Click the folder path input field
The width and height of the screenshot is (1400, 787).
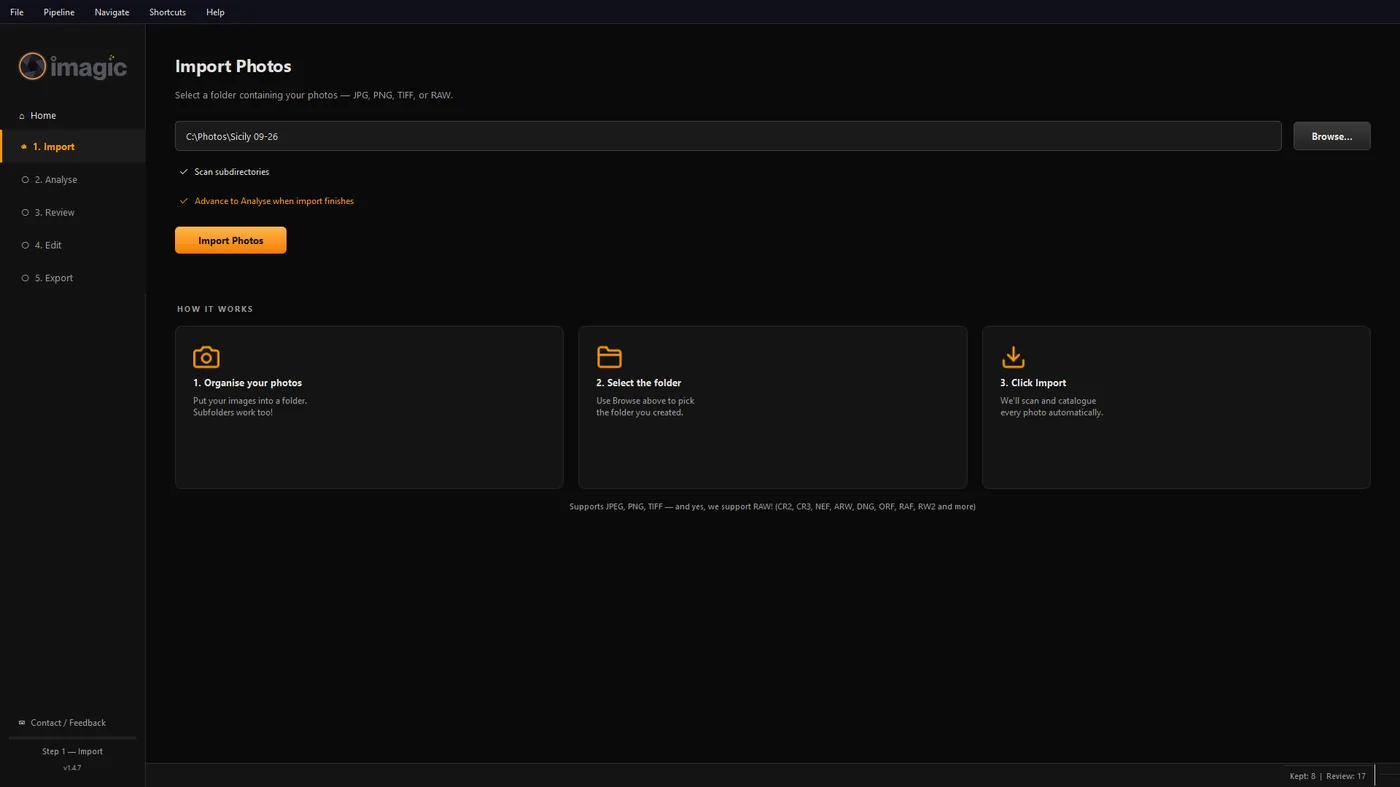[728, 136]
